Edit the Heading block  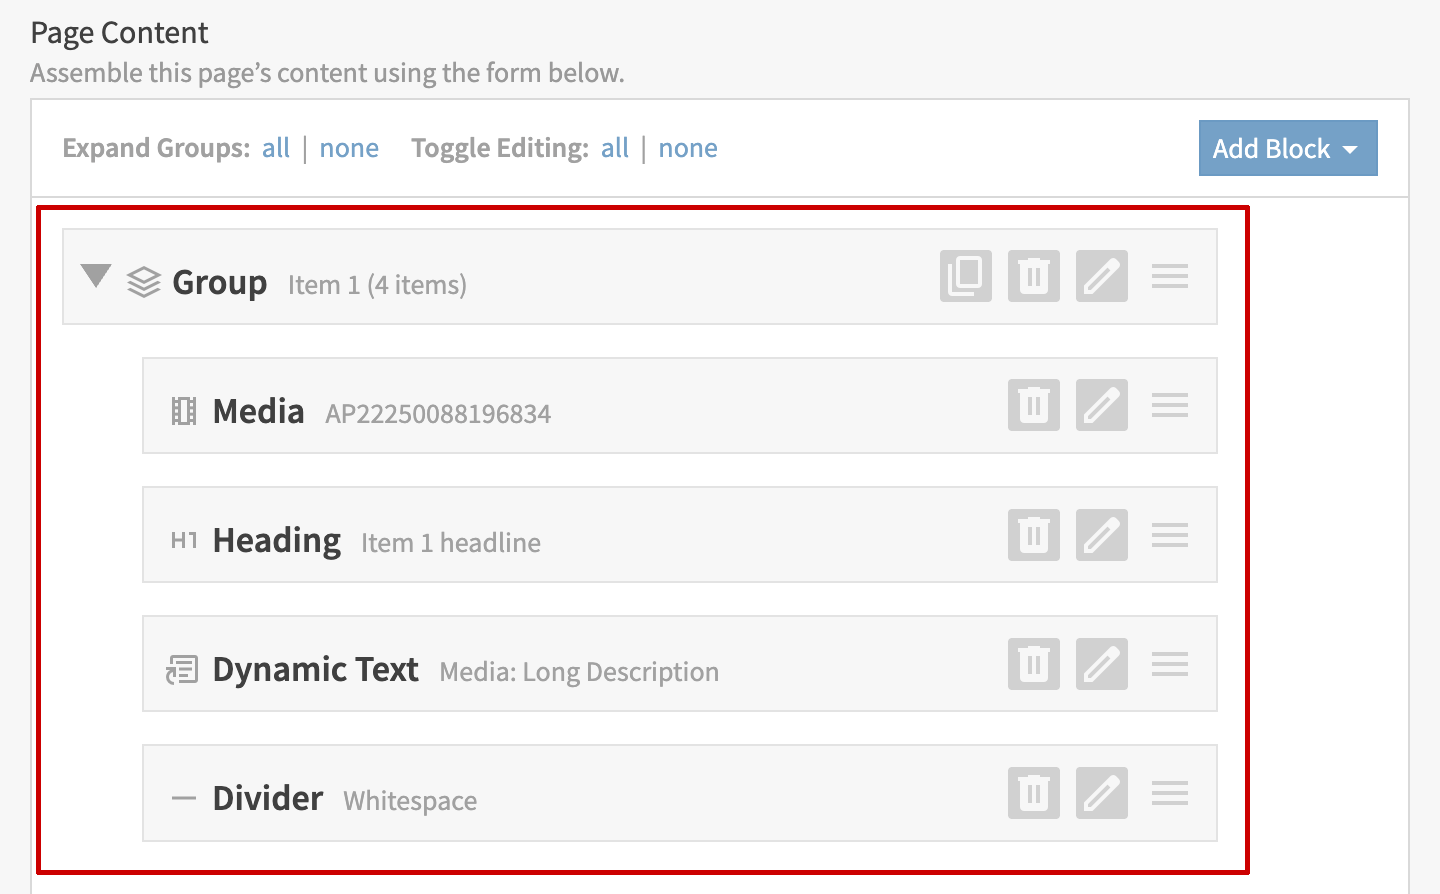coord(1101,535)
